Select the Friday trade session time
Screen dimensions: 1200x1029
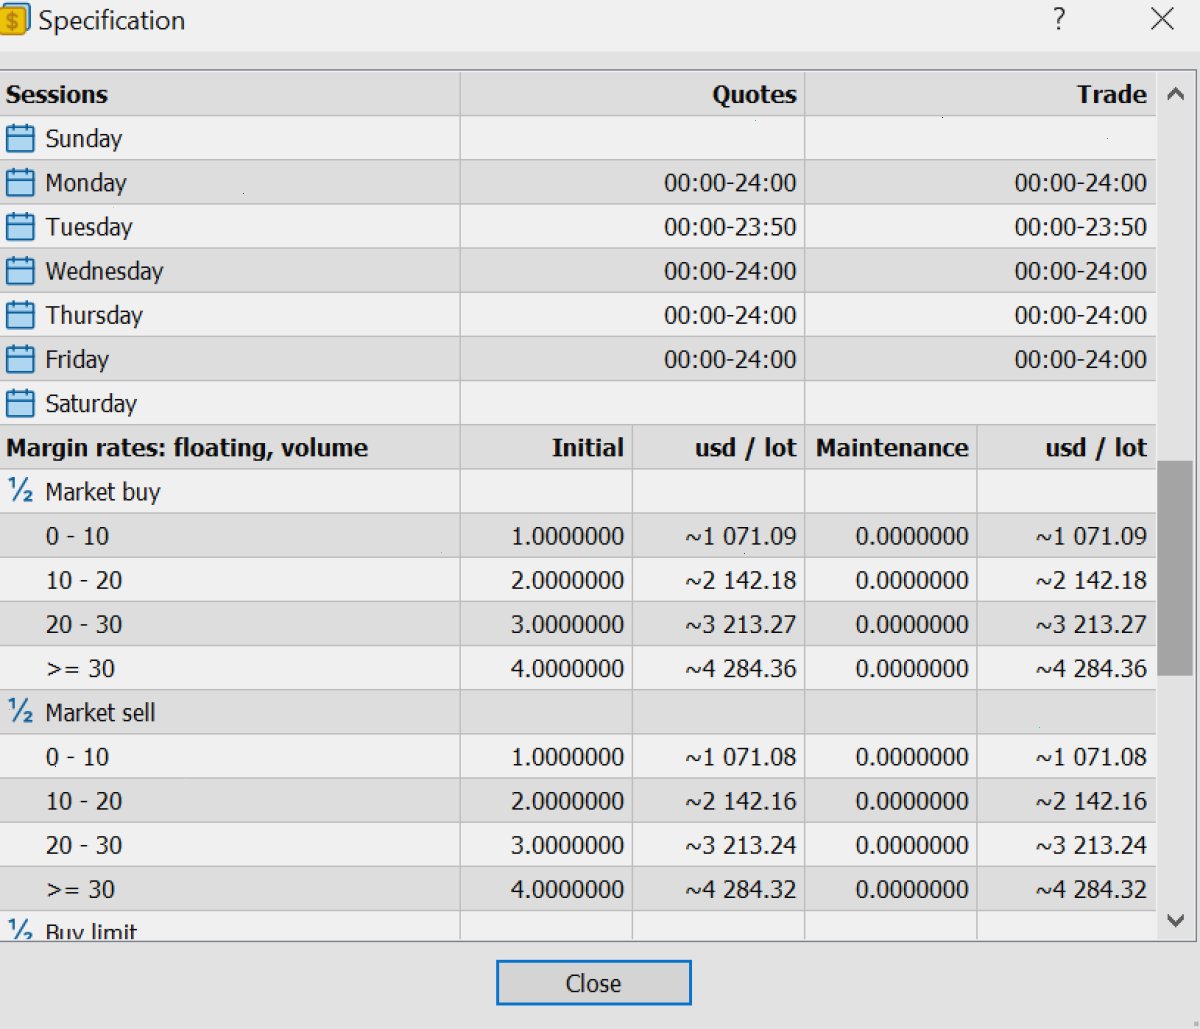coord(1080,359)
